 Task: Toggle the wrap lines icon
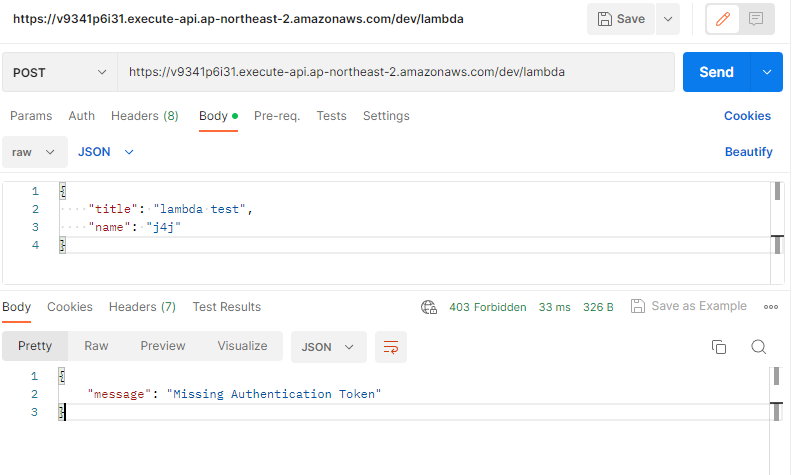click(391, 347)
